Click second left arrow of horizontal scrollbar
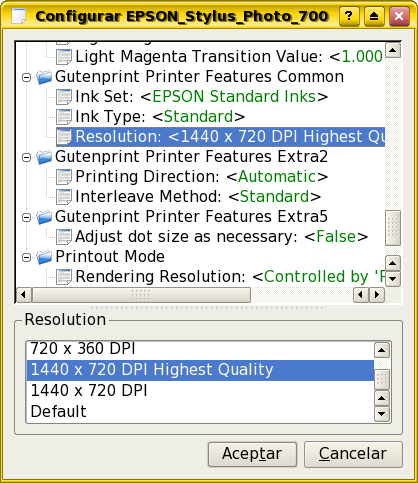The width and height of the screenshot is (418, 483). click(361, 295)
